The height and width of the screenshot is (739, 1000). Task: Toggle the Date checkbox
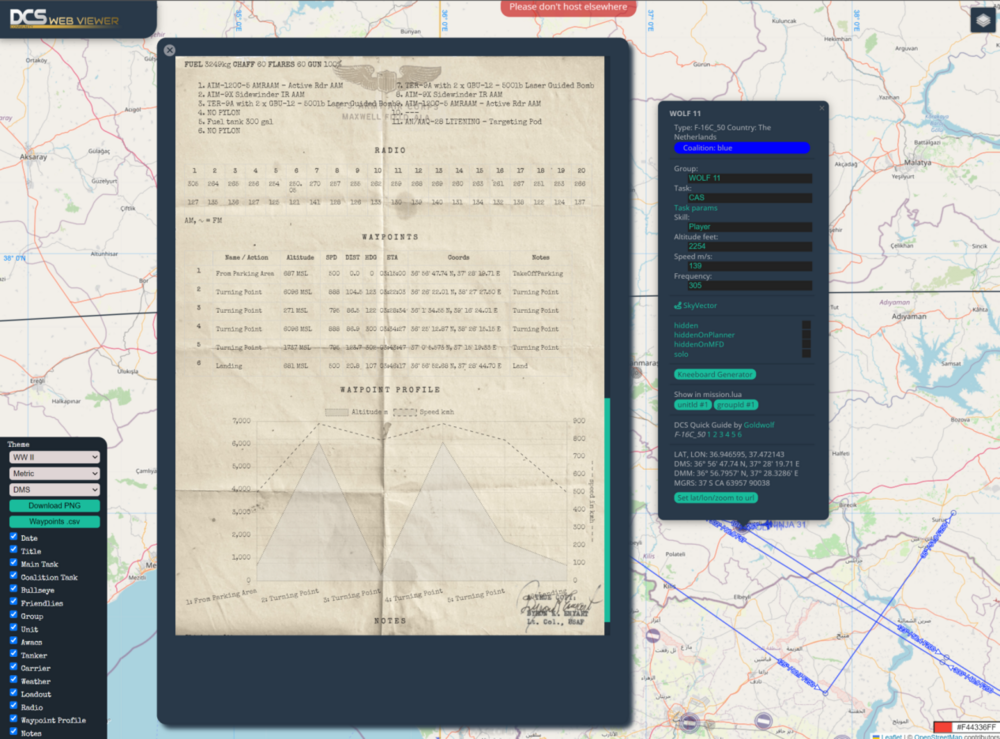click(x=13, y=536)
